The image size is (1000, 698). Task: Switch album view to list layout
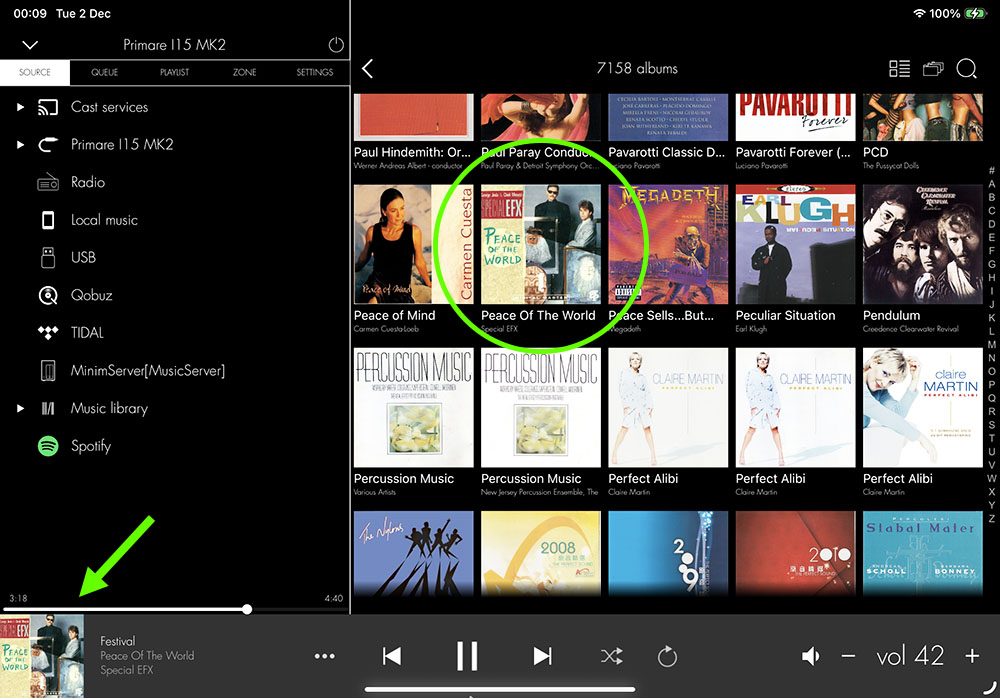(x=899, y=68)
